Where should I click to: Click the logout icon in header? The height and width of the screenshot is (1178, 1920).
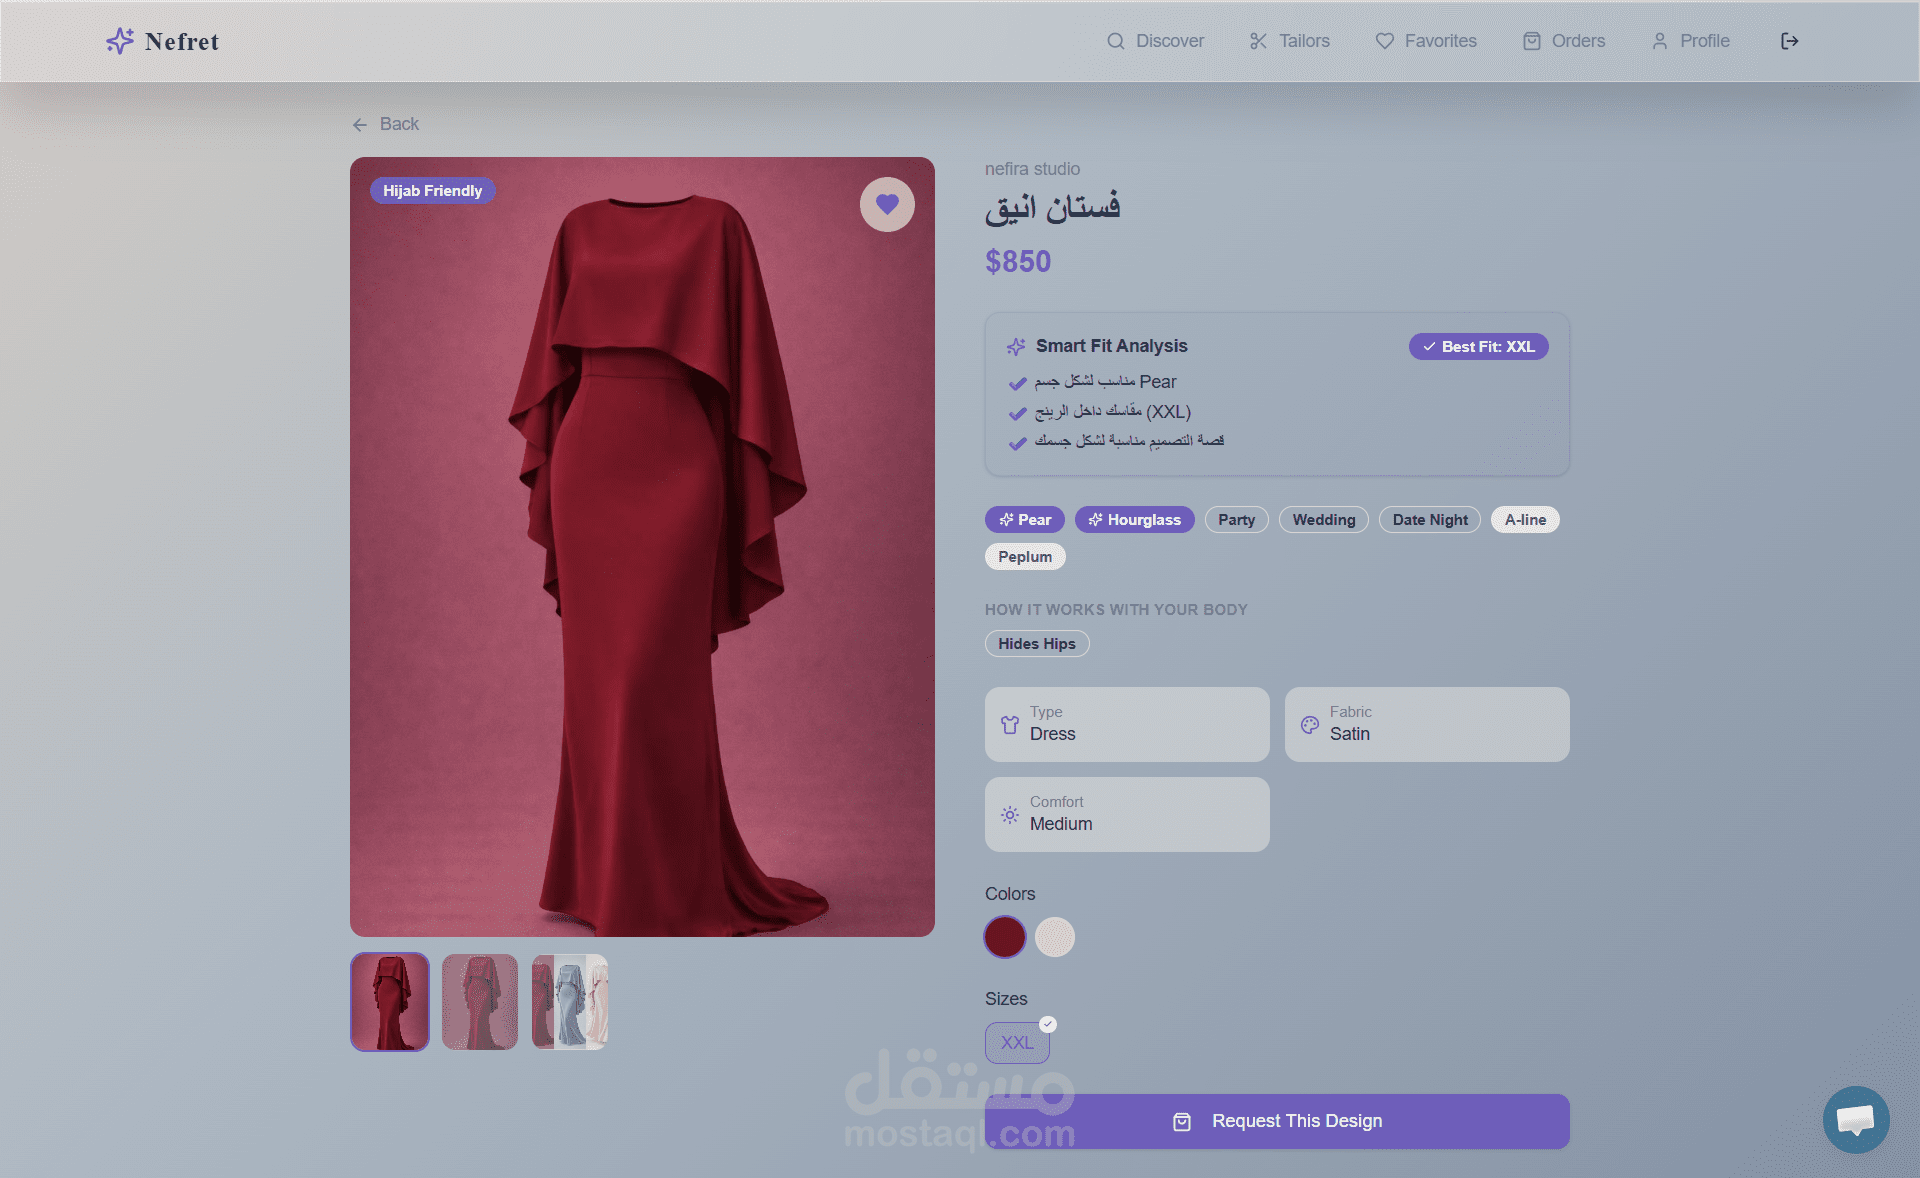(x=1789, y=41)
